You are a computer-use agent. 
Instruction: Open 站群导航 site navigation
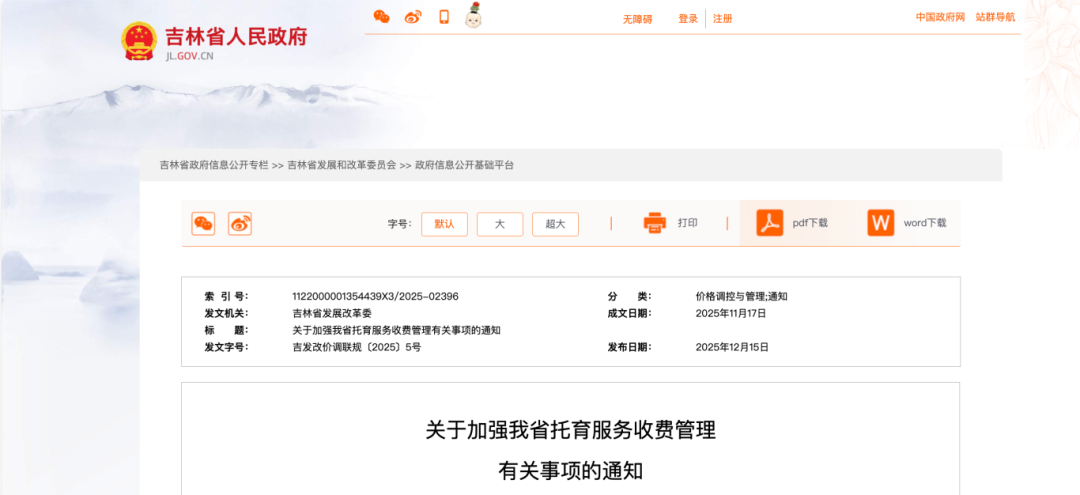tap(995, 17)
